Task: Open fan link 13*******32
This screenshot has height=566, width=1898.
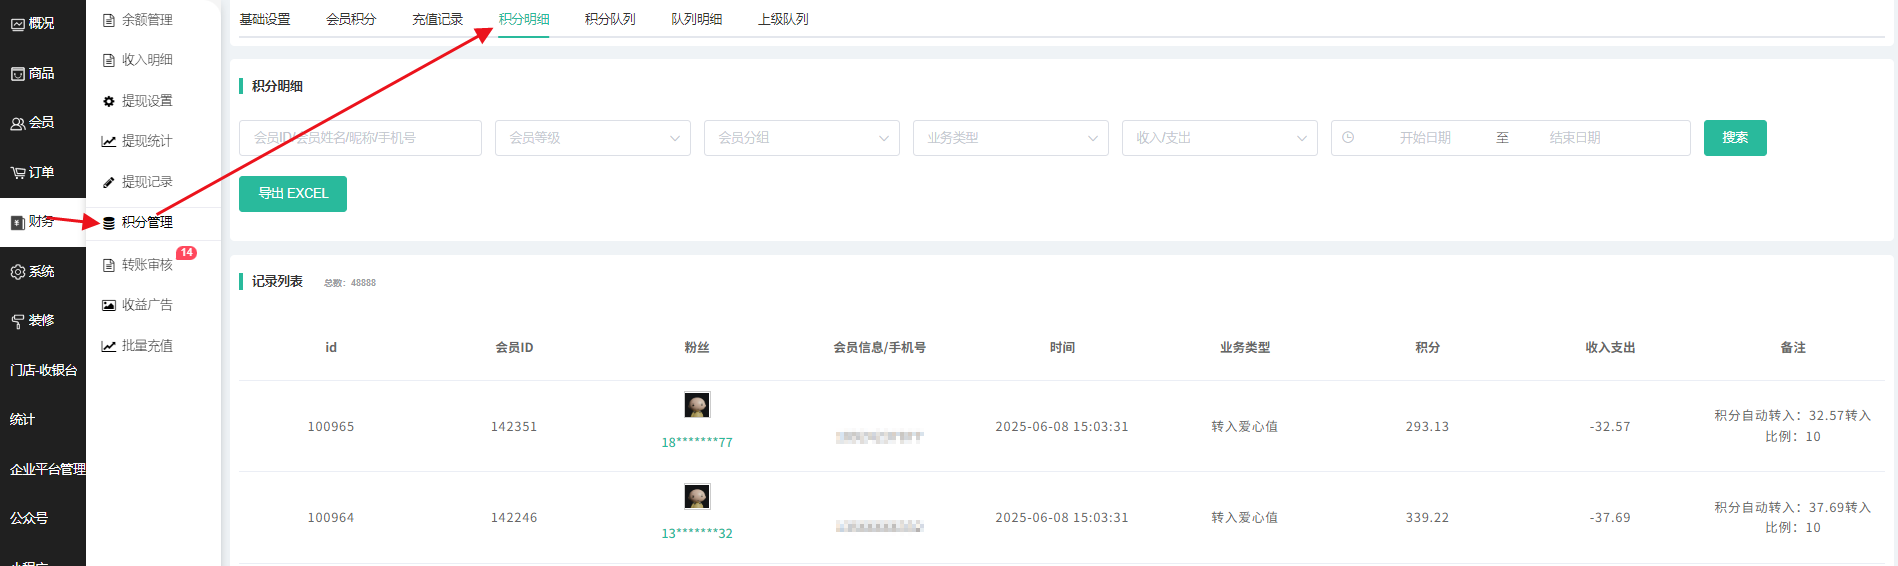Action: pyautogui.click(x=697, y=533)
